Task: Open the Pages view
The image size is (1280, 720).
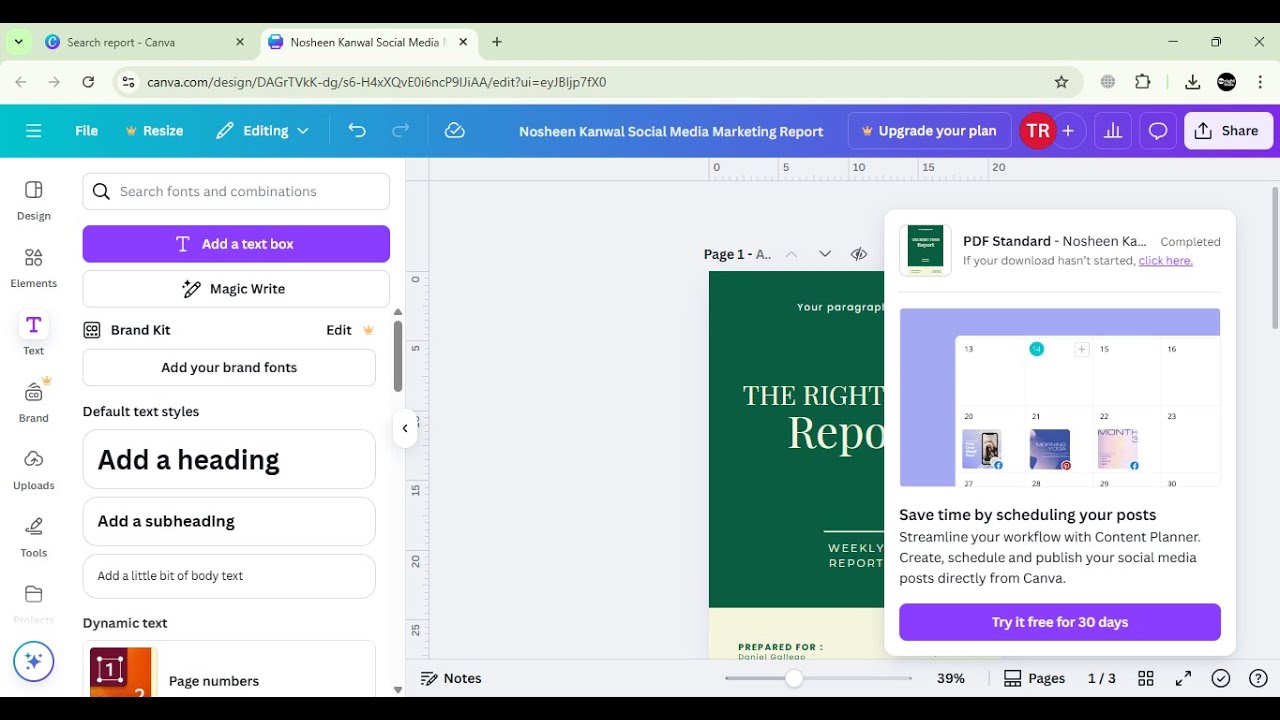Action: click(x=1035, y=678)
